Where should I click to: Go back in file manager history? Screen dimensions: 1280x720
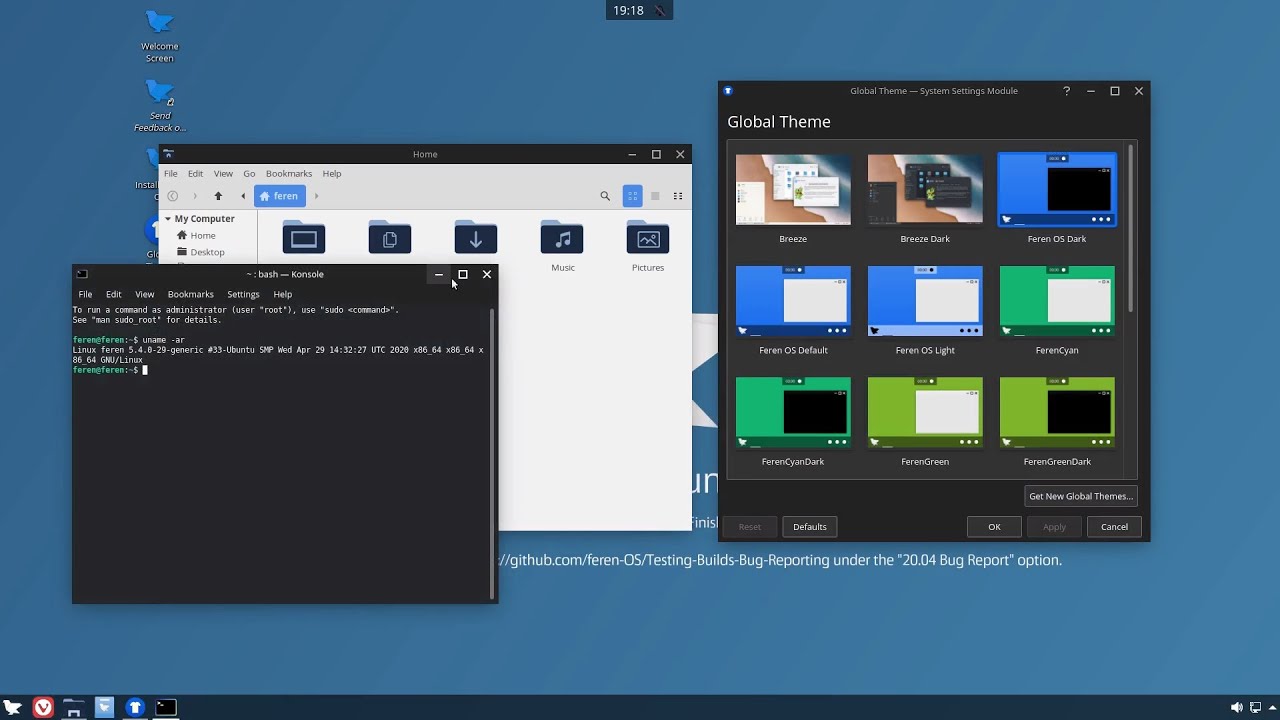173,196
